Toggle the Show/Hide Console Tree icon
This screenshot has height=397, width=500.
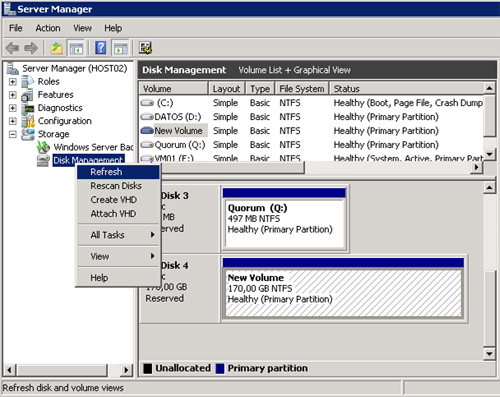(x=76, y=48)
